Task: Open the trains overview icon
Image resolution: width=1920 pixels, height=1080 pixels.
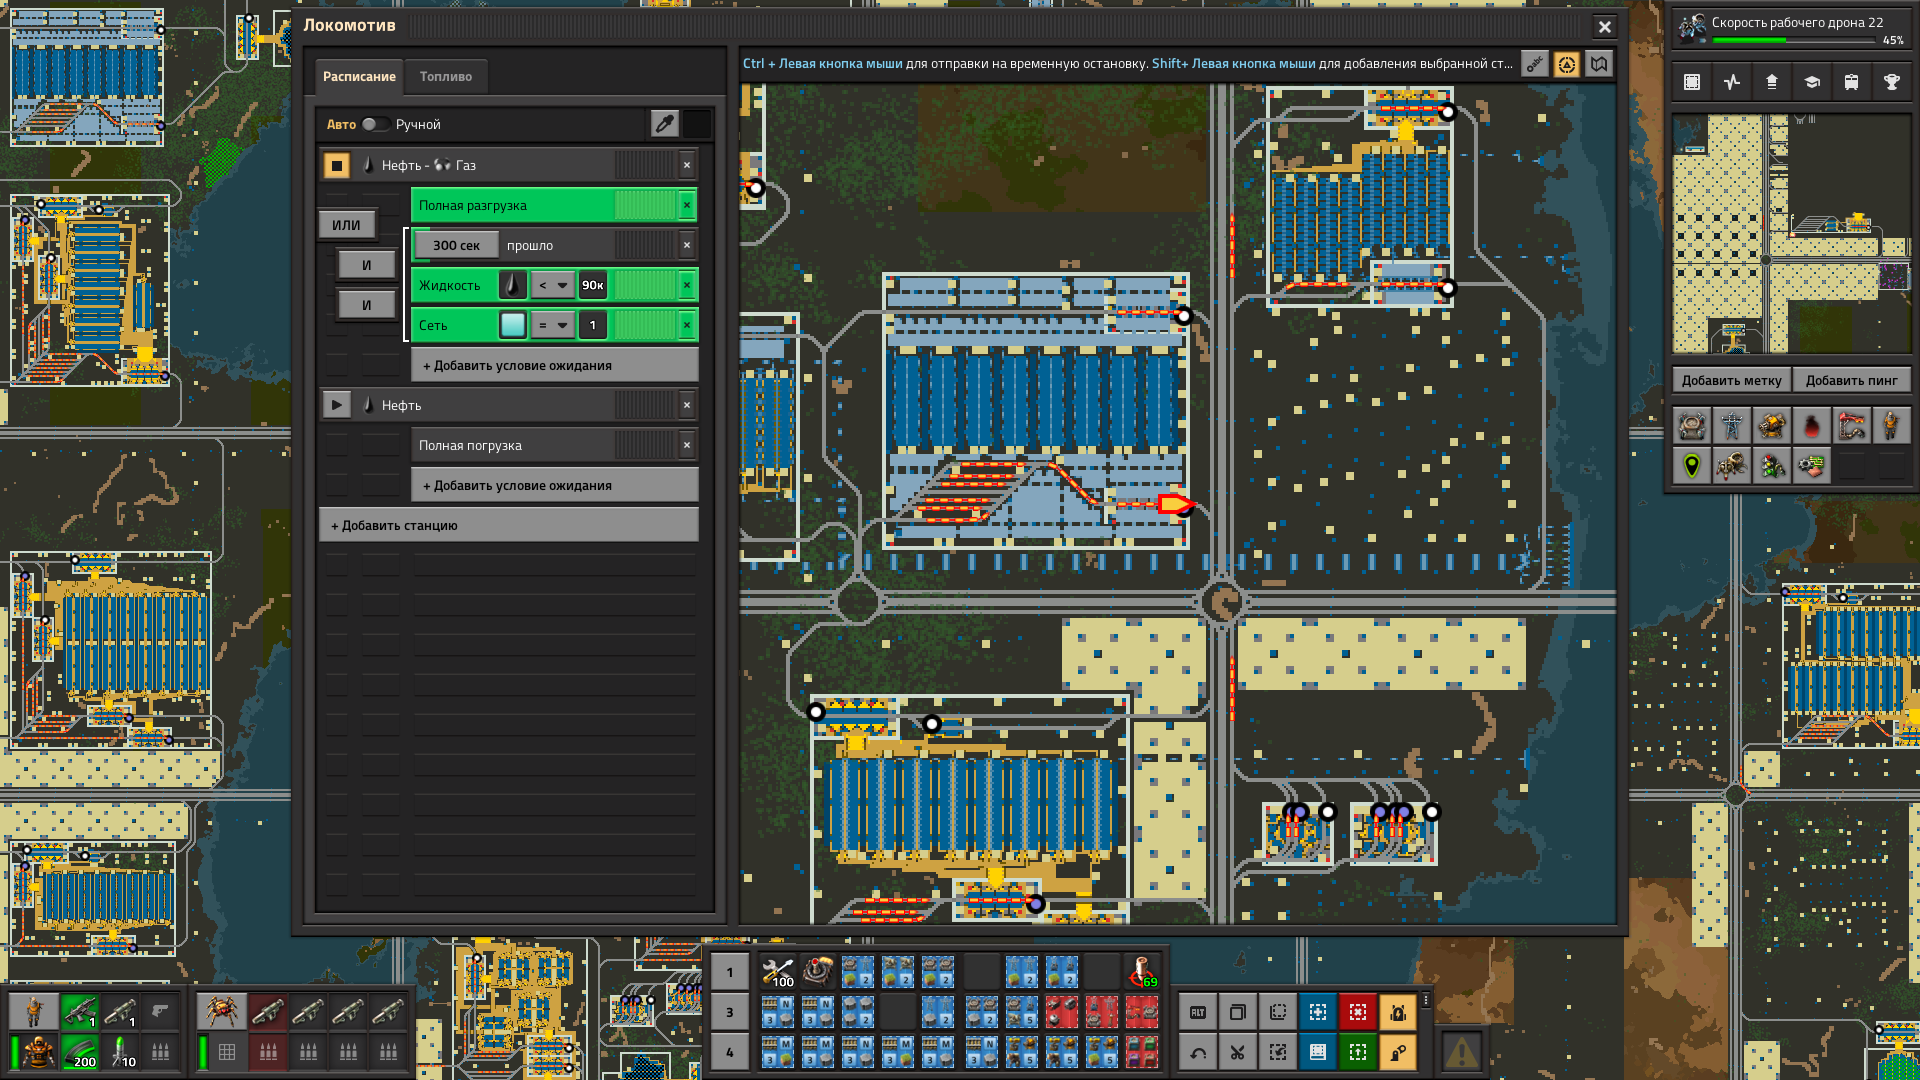Action: (1852, 82)
